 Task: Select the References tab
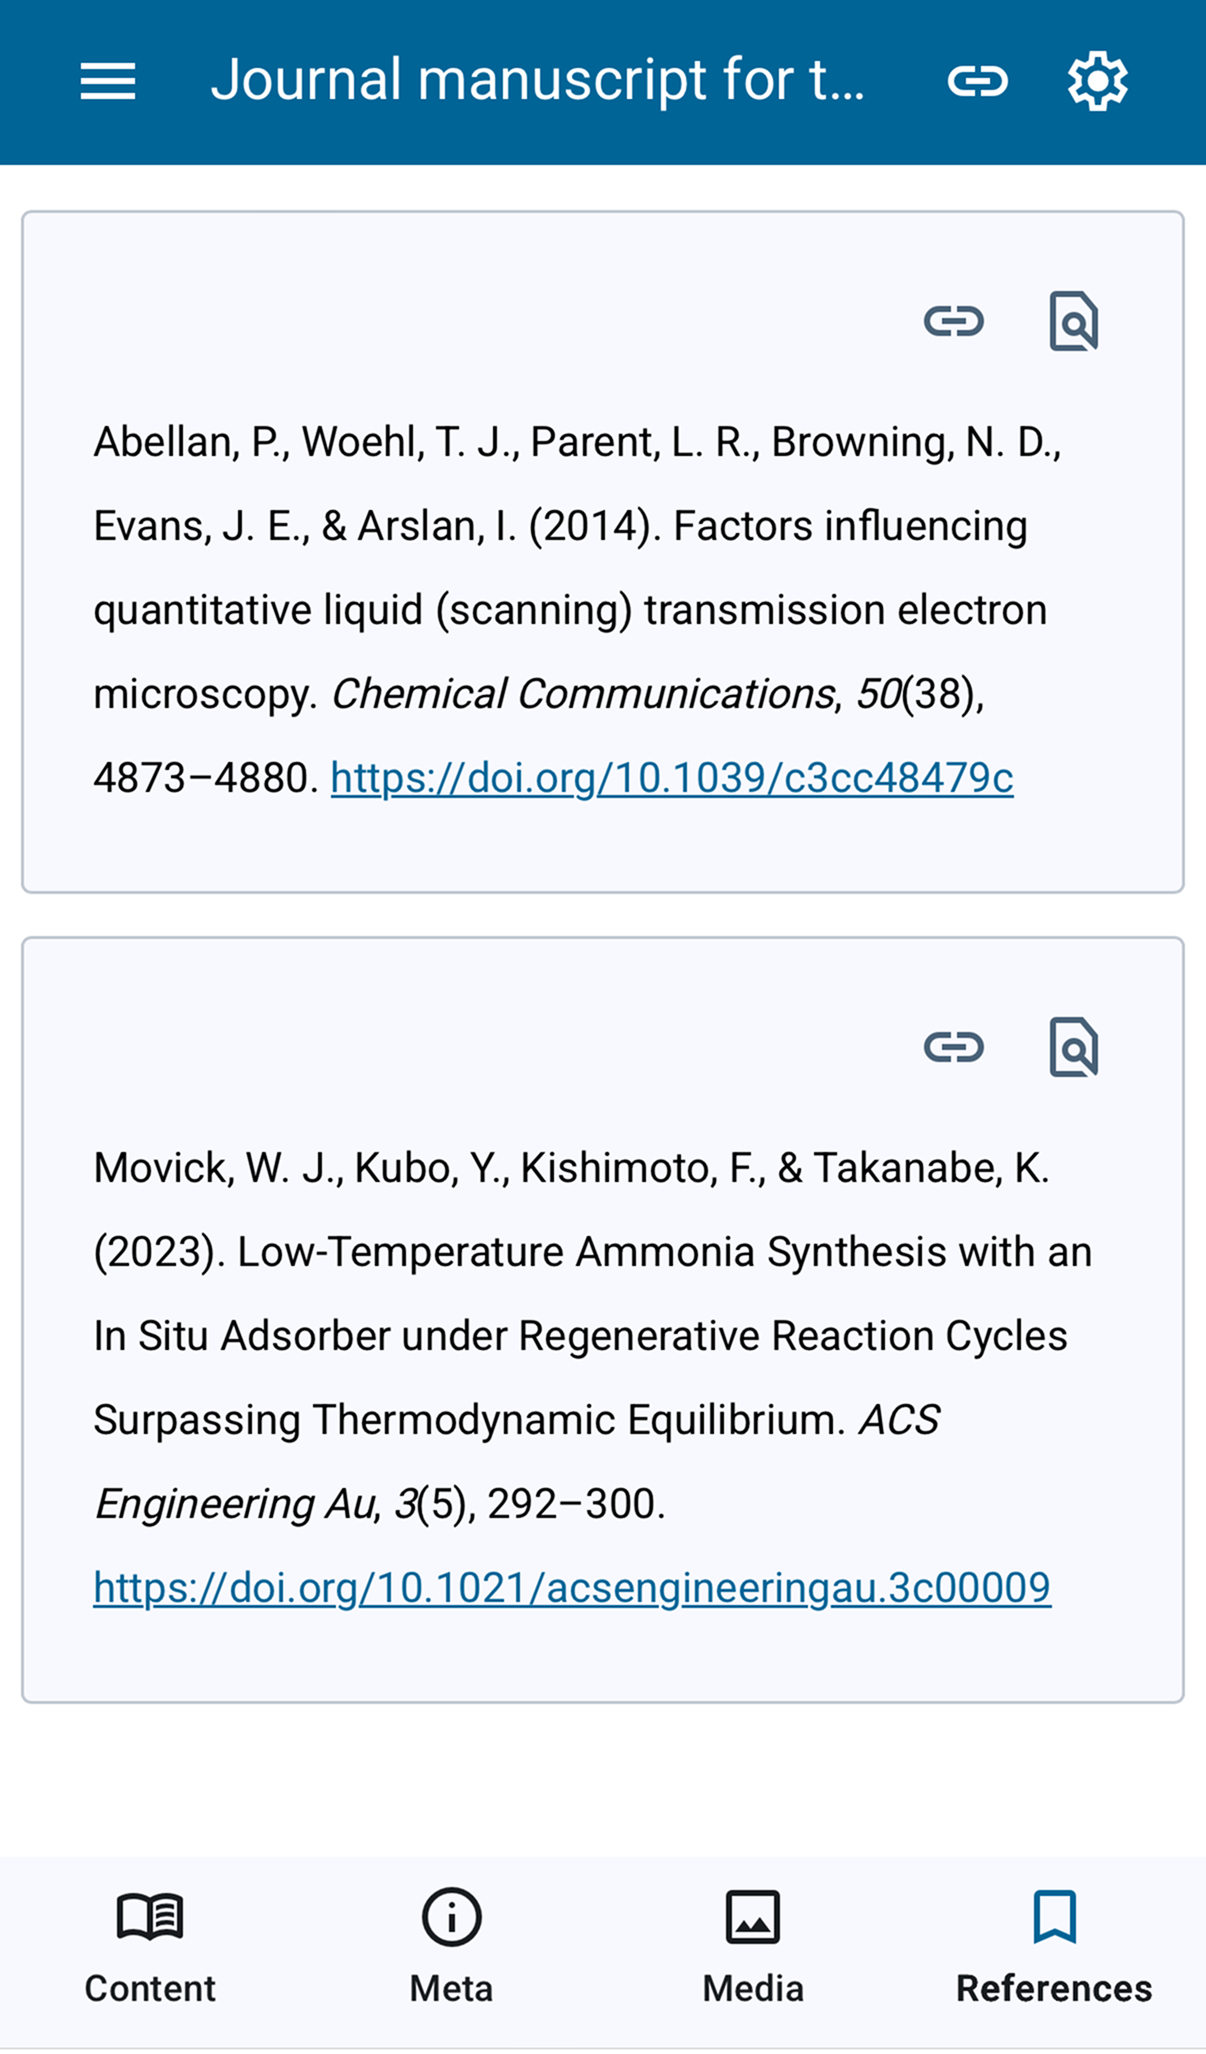coord(1054,1946)
